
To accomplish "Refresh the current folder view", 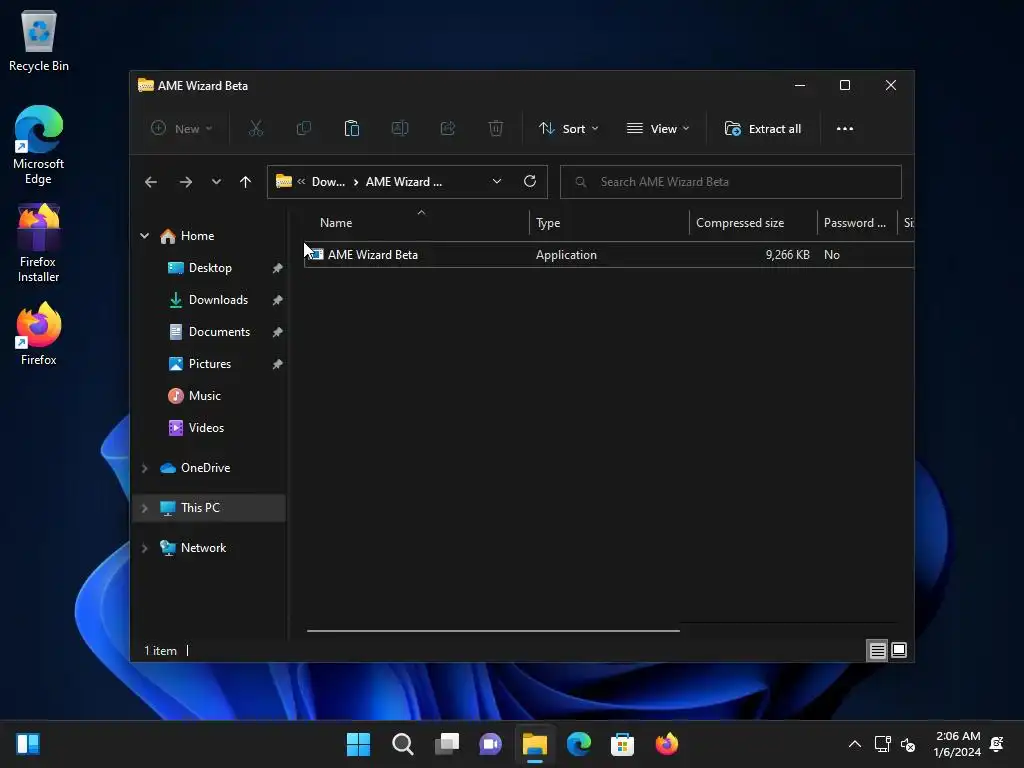I will point(530,182).
